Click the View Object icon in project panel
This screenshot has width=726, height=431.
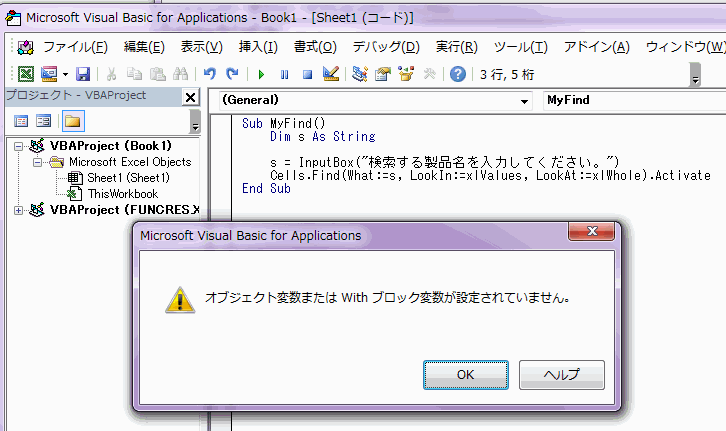pos(44,121)
